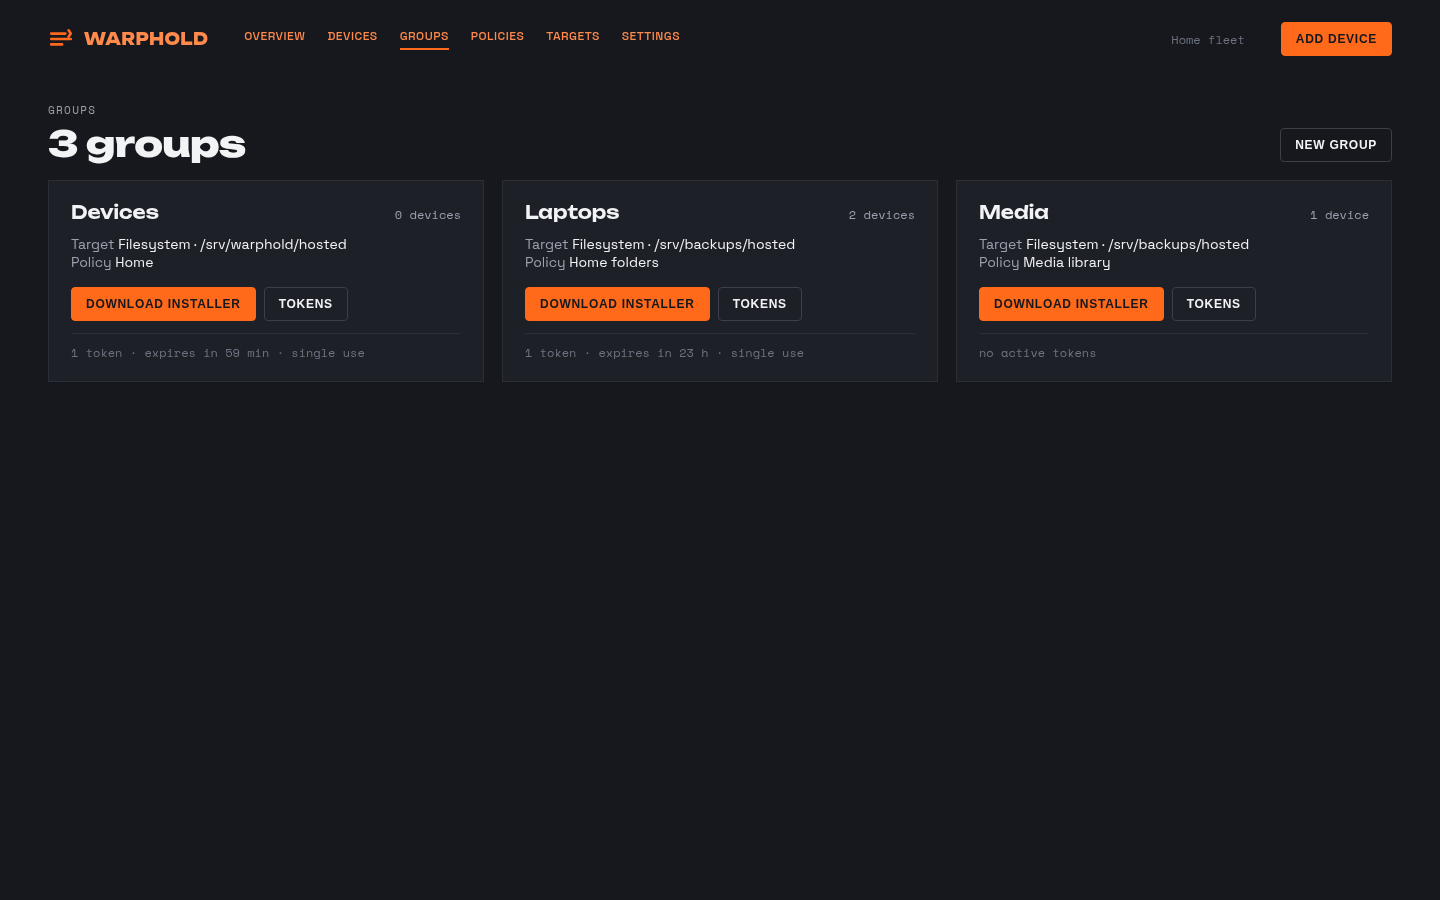Click 'expires in 59 min' token status
Image resolution: width=1440 pixels, height=900 pixels.
[207, 353]
